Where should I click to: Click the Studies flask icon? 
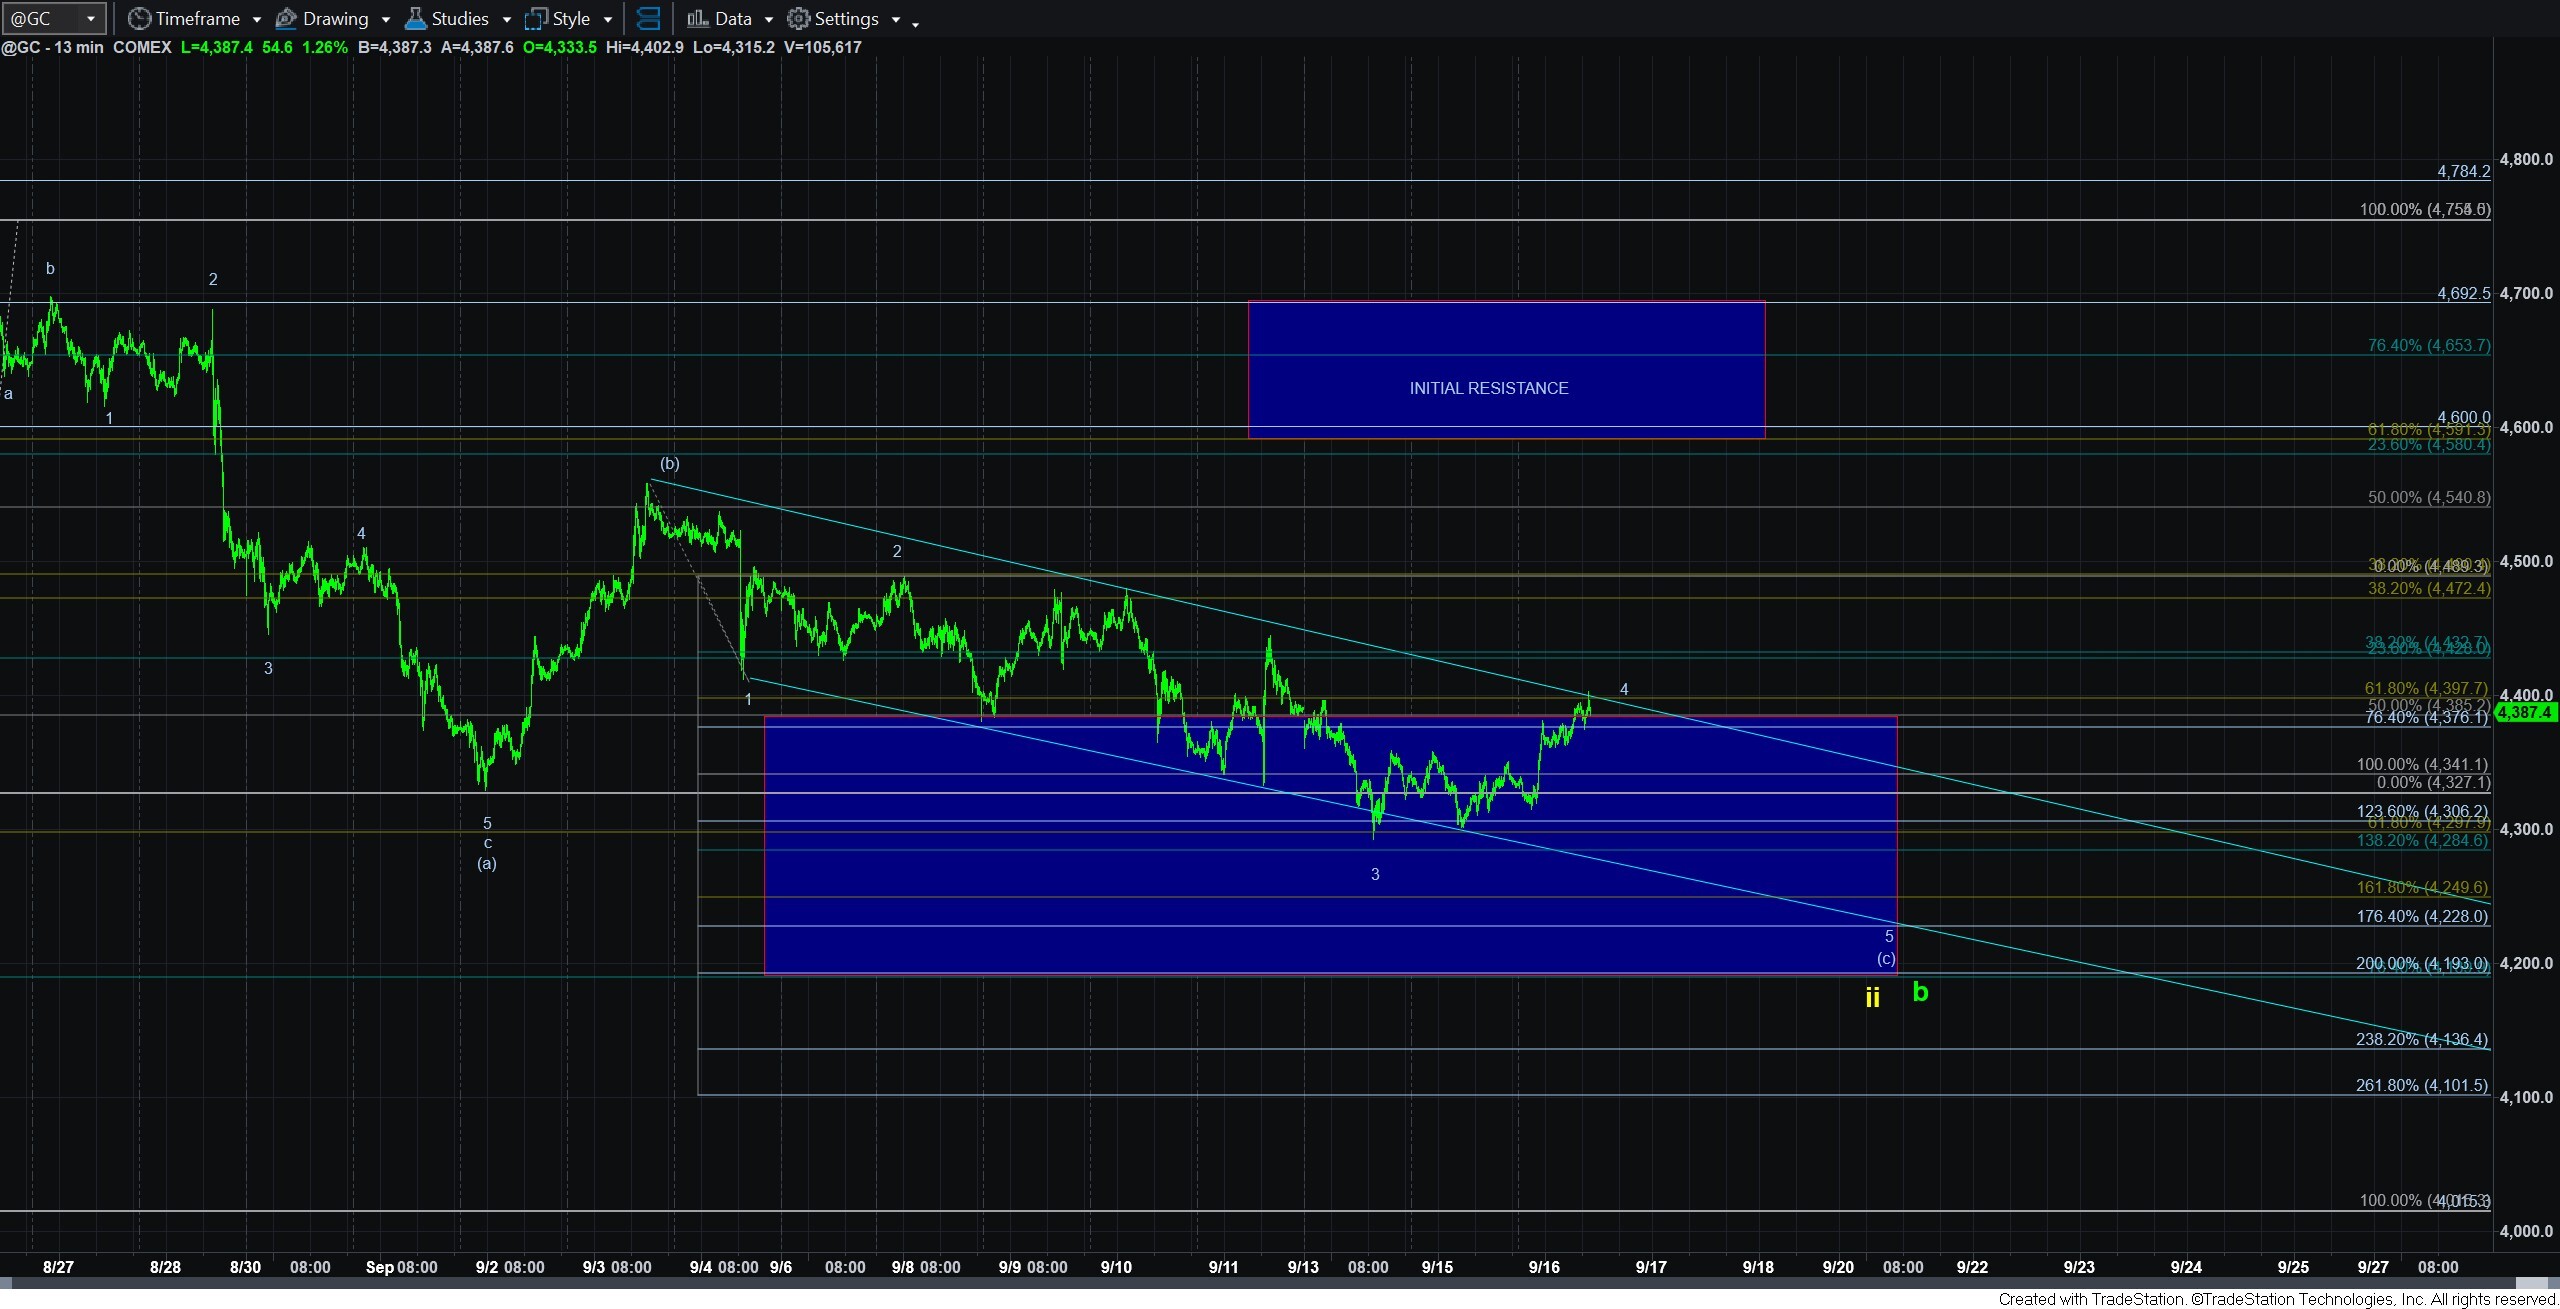415,18
